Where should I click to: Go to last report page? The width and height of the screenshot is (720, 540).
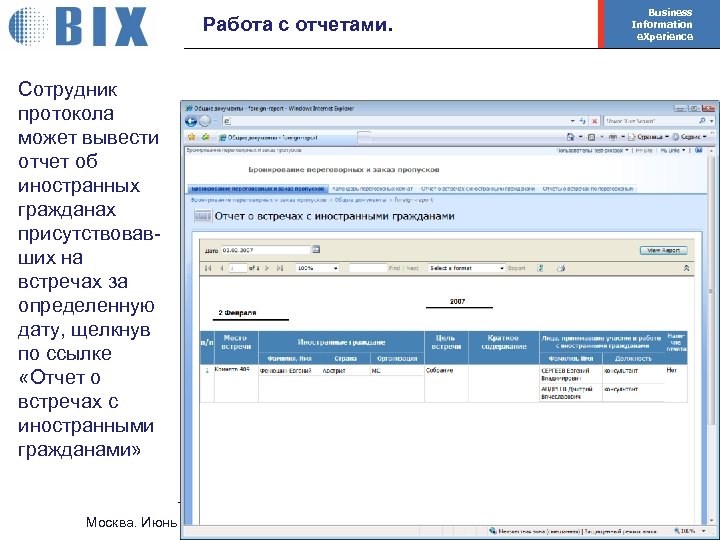click(x=280, y=268)
